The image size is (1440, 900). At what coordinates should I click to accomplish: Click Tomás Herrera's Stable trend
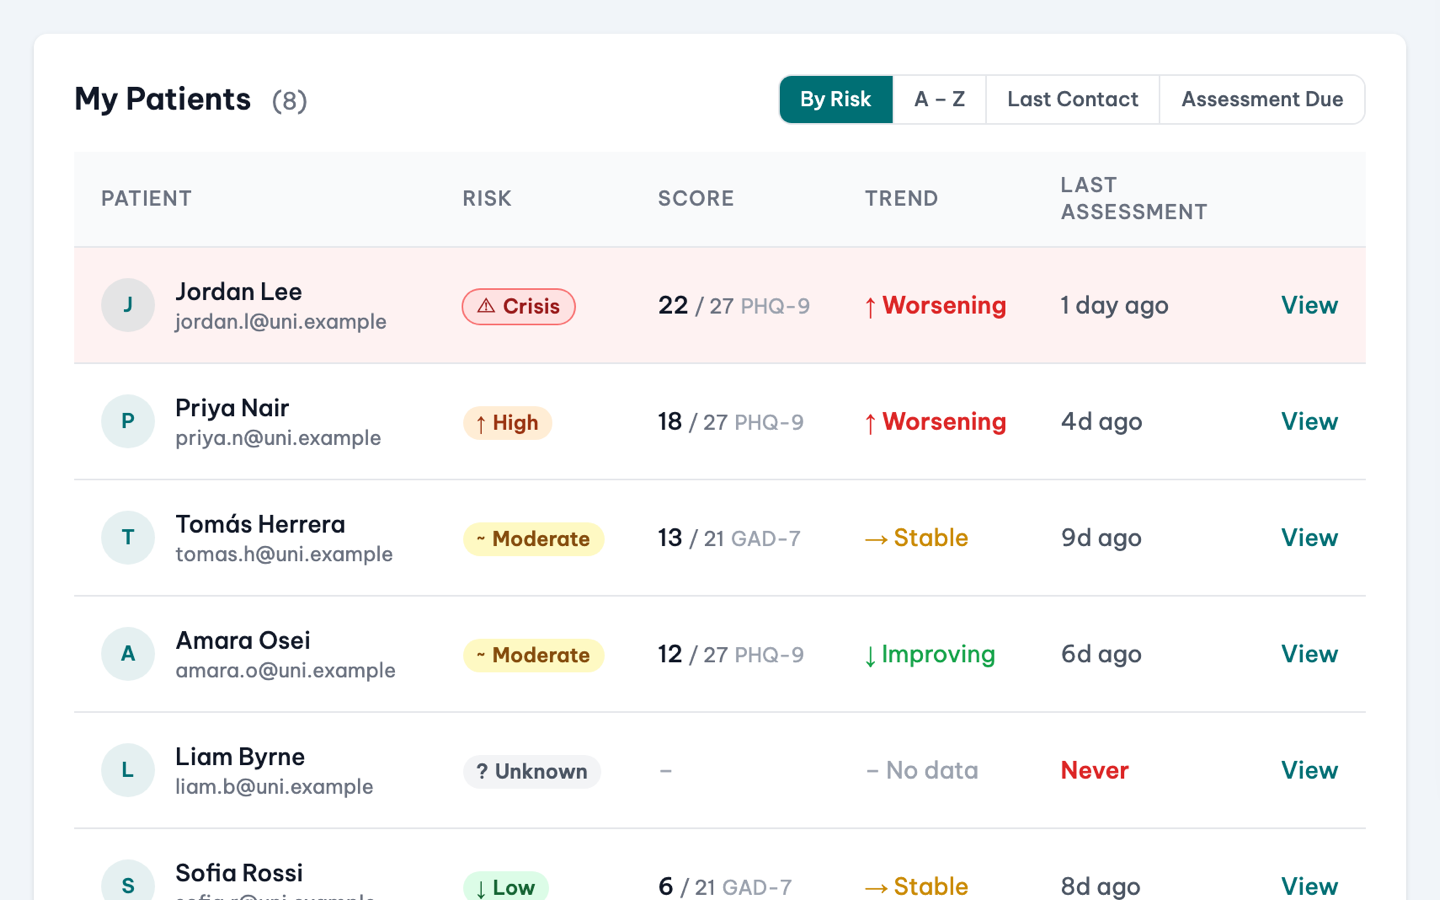click(916, 537)
